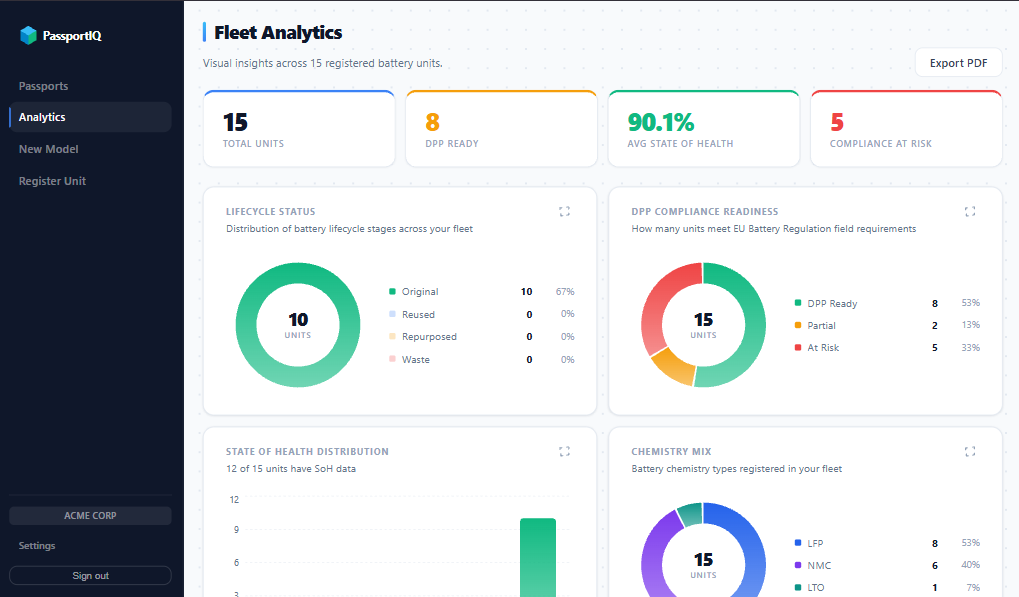The image size is (1019, 597).
Task: Click the Compliance At Risk card
Action: 906,129
